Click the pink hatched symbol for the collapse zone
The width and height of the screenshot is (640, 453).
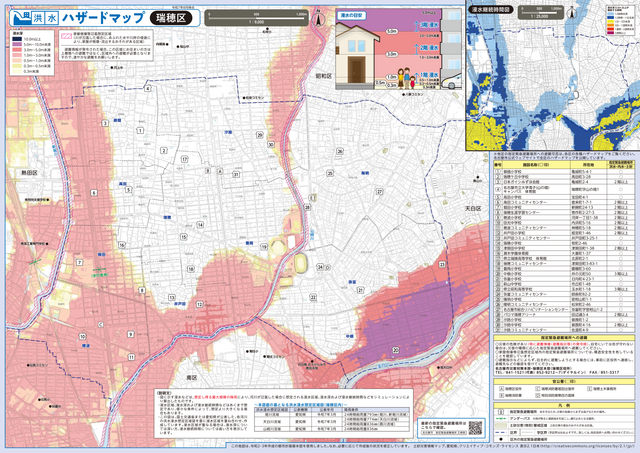[66, 36]
